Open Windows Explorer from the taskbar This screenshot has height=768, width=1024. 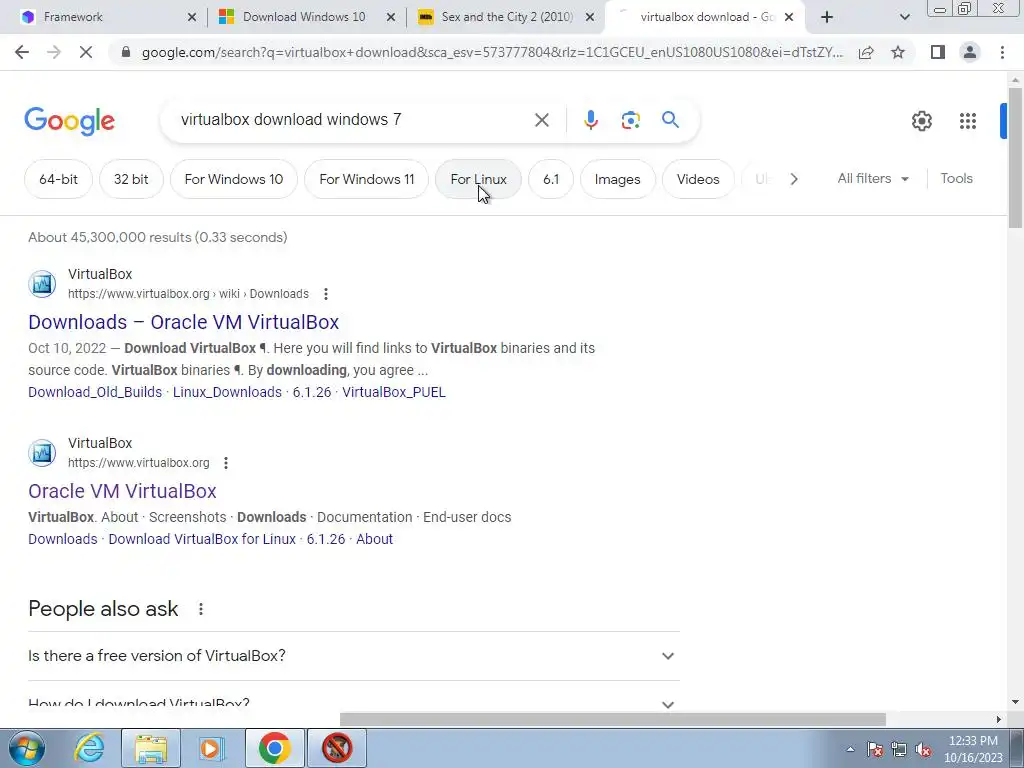click(151, 748)
